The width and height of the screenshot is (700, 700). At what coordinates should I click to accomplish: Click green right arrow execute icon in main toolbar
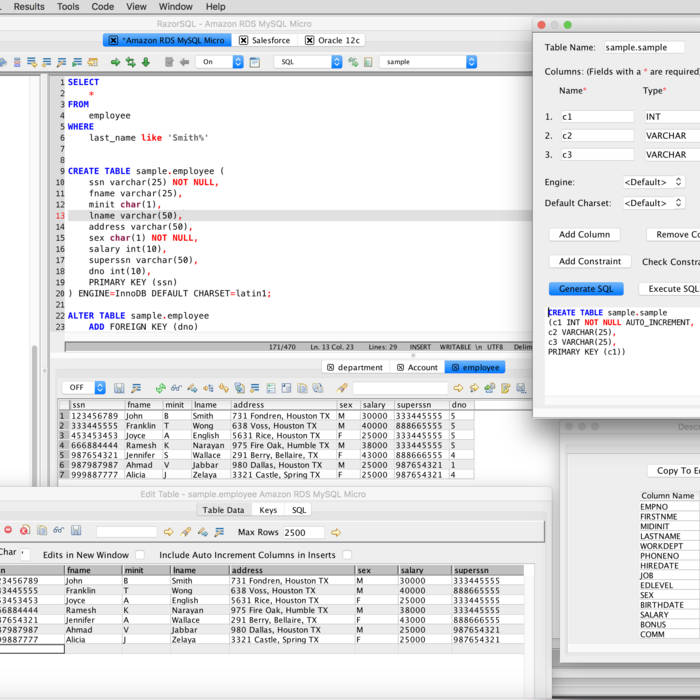(x=116, y=62)
